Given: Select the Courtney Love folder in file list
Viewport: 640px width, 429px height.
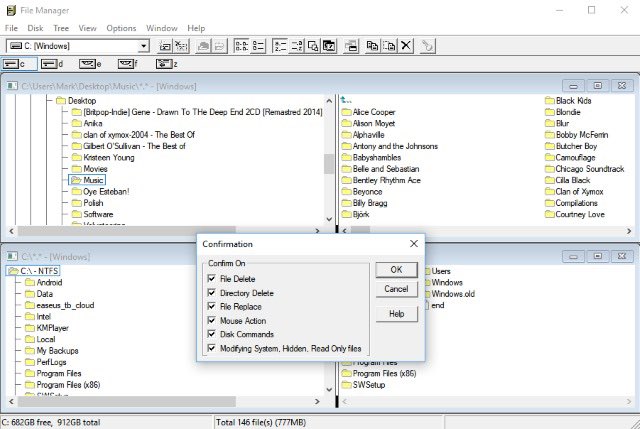Looking at the screenshot, I should point(575,214).
